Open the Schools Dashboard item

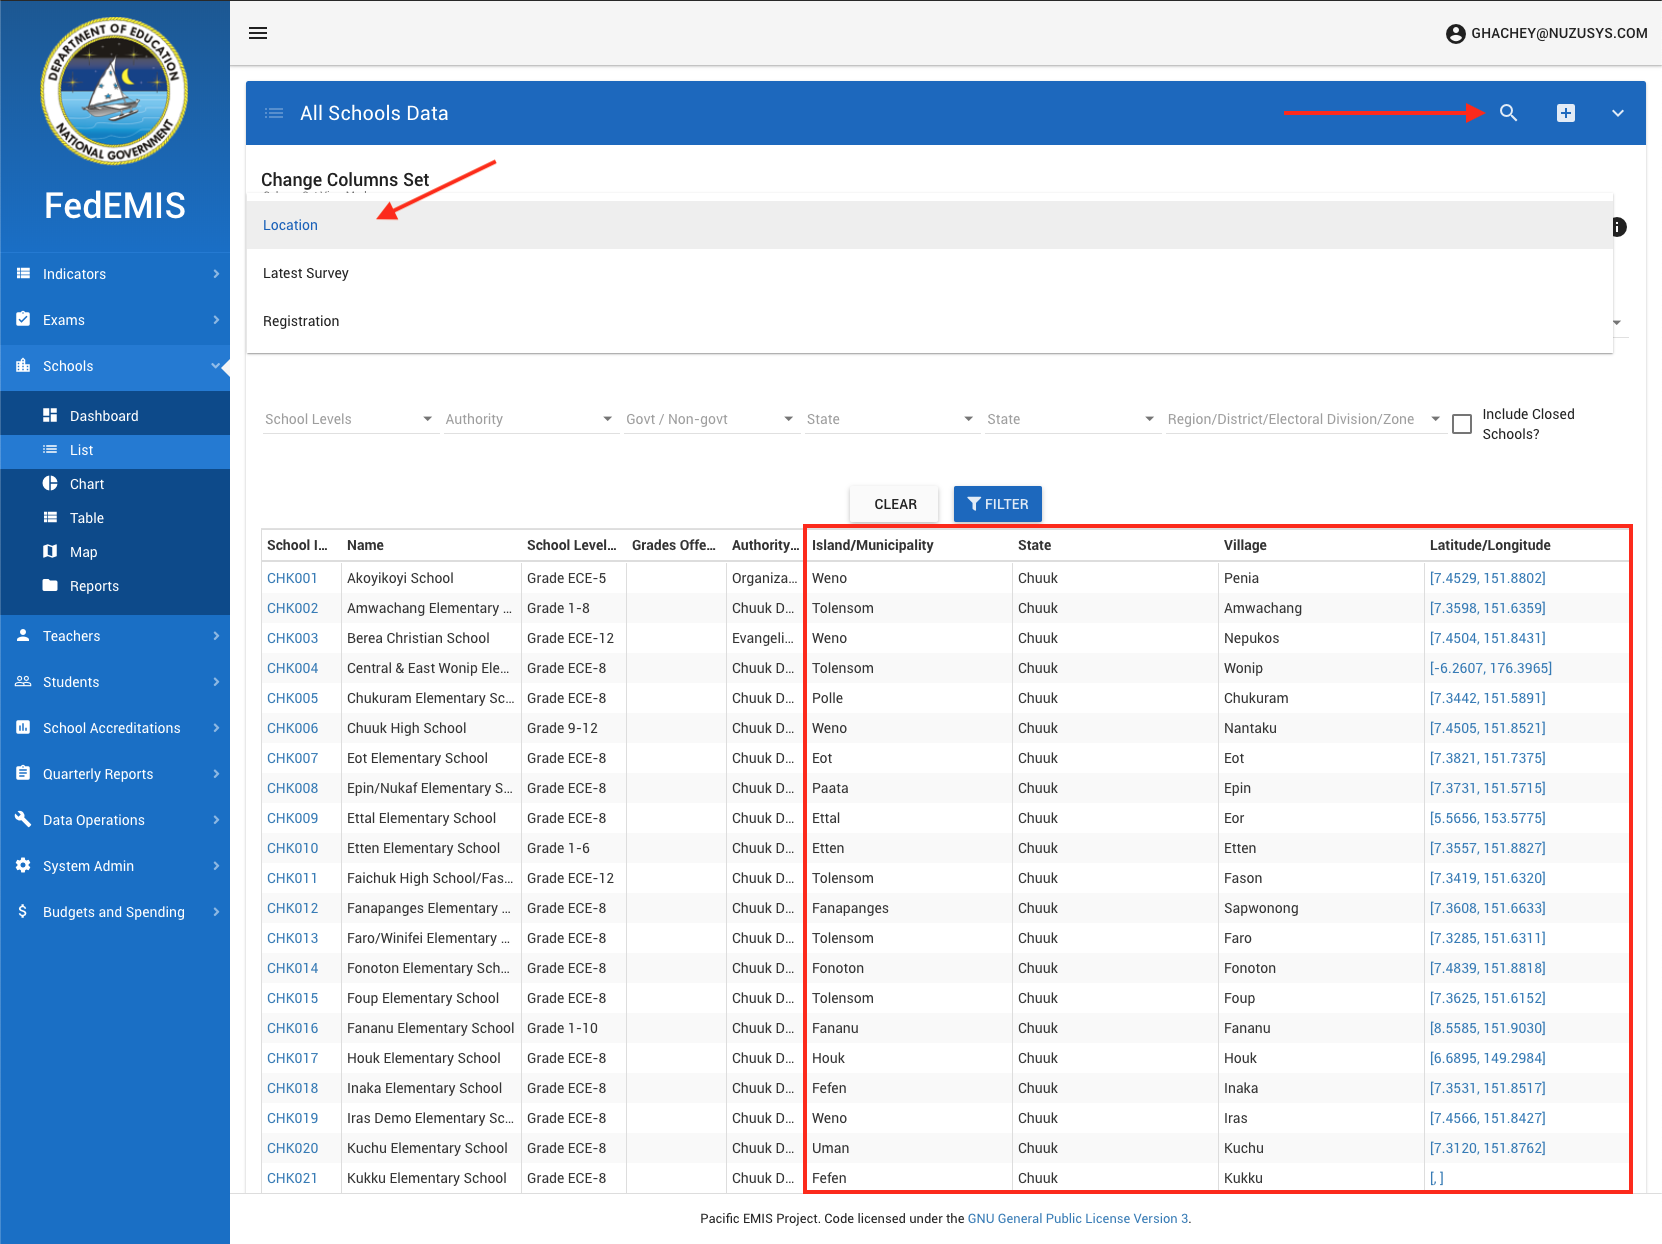(103, 416)
